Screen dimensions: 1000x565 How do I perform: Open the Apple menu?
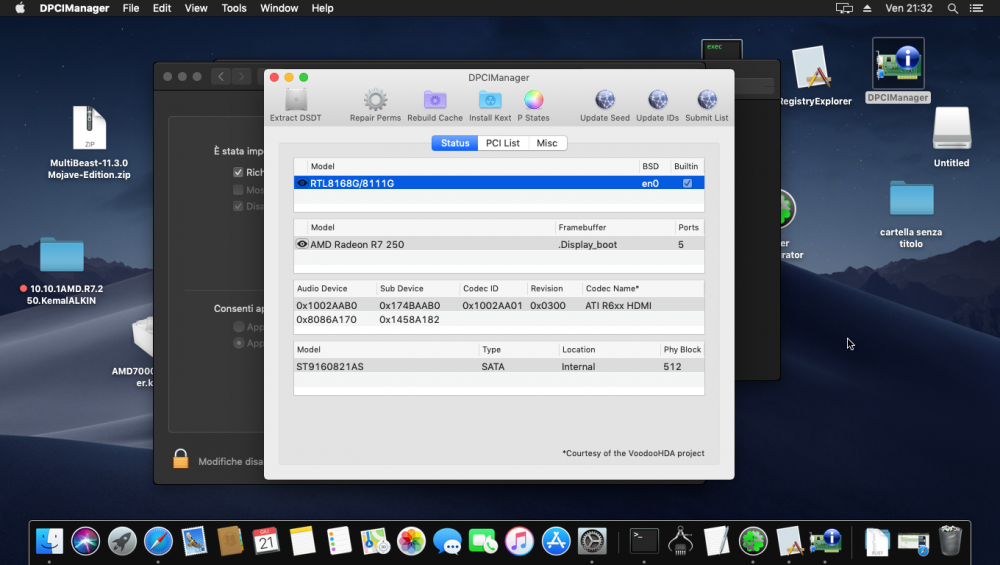(x=20, y=8)
